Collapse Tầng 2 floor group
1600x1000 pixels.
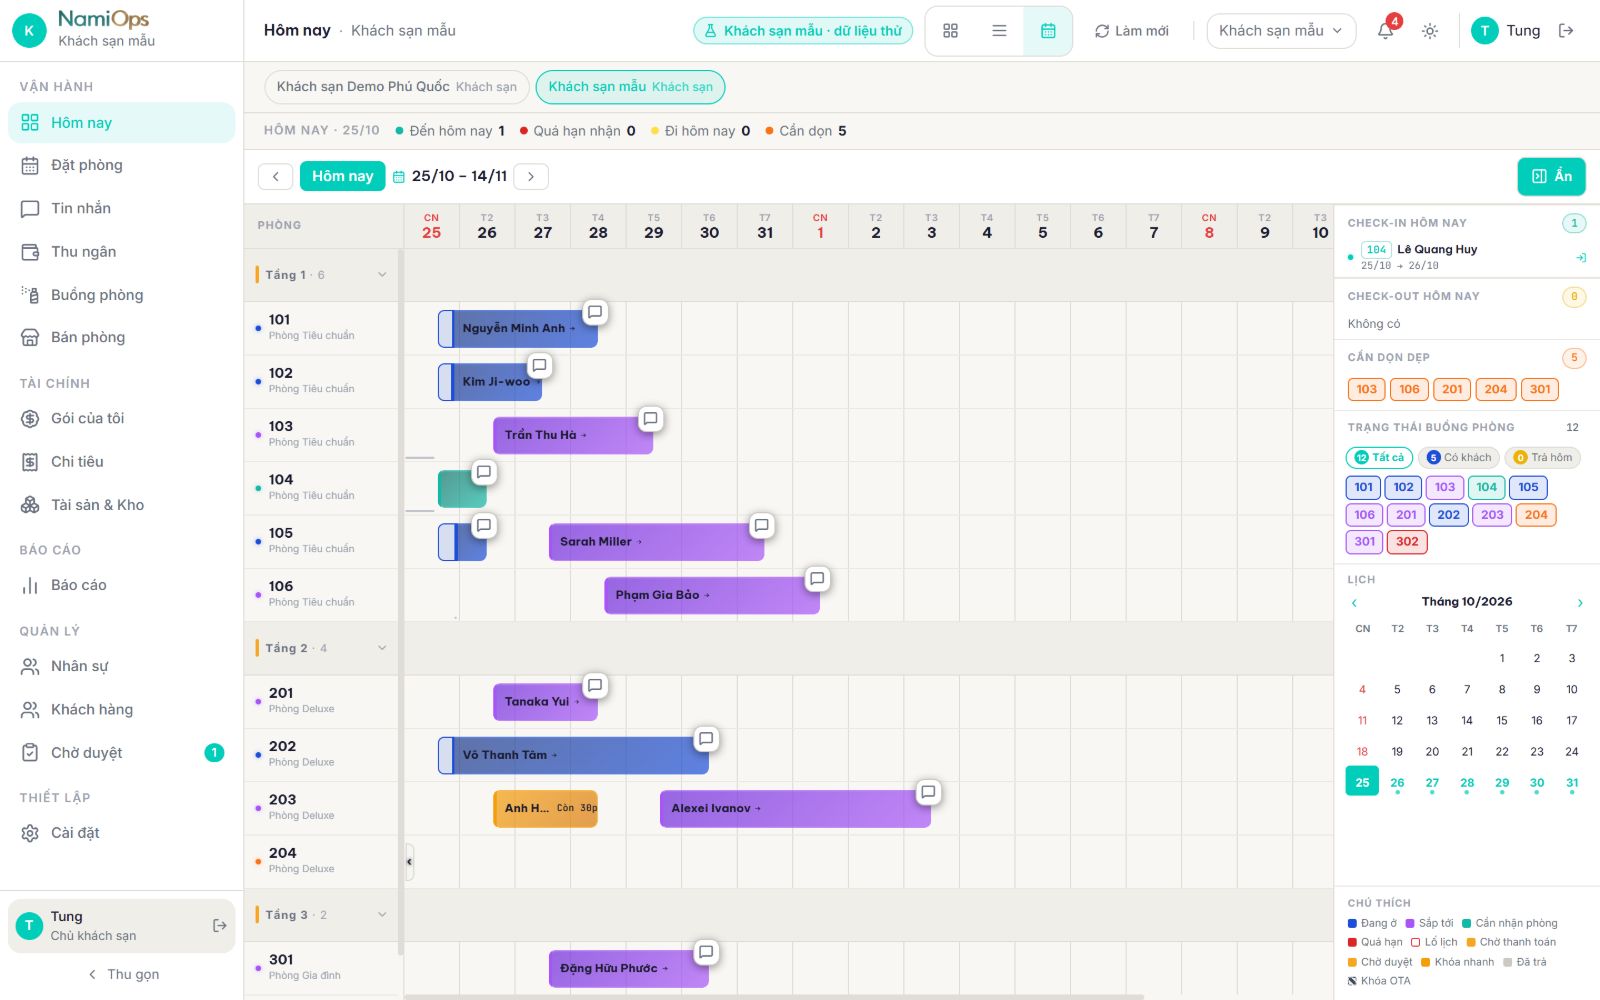click(382, 648)
